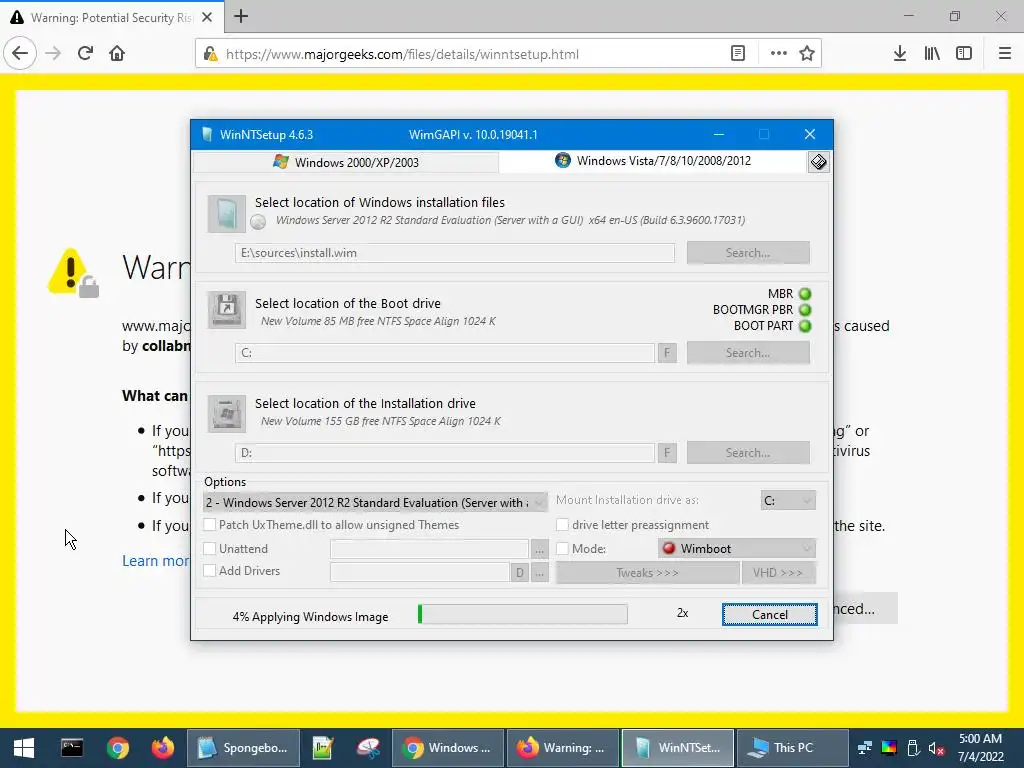Viewport: 1024px width, 768px height.
Task: Open Firefox downloads panel
Action: 900,53
